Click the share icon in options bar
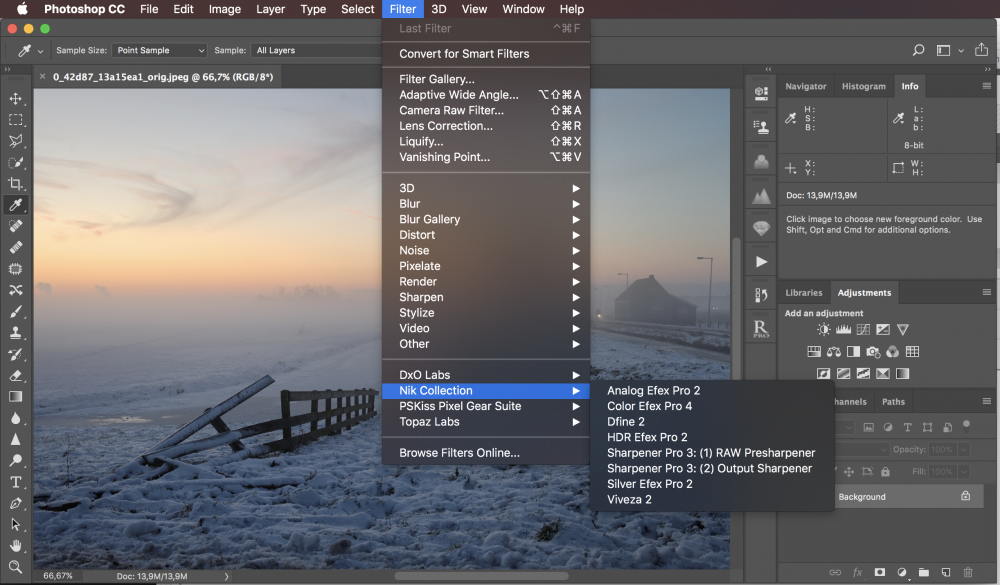The height and width of the screenshot is (585, 1000). click(982, 50)
